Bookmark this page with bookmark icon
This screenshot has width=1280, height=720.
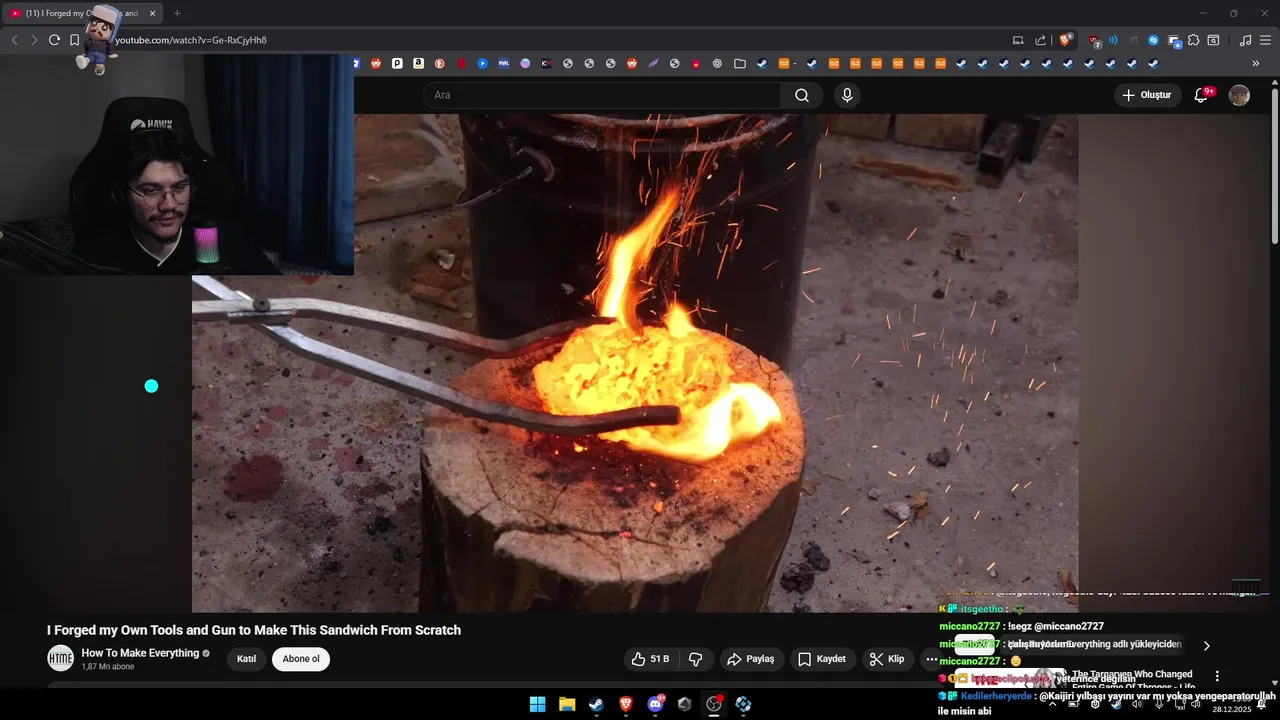[x=74, y=40]
